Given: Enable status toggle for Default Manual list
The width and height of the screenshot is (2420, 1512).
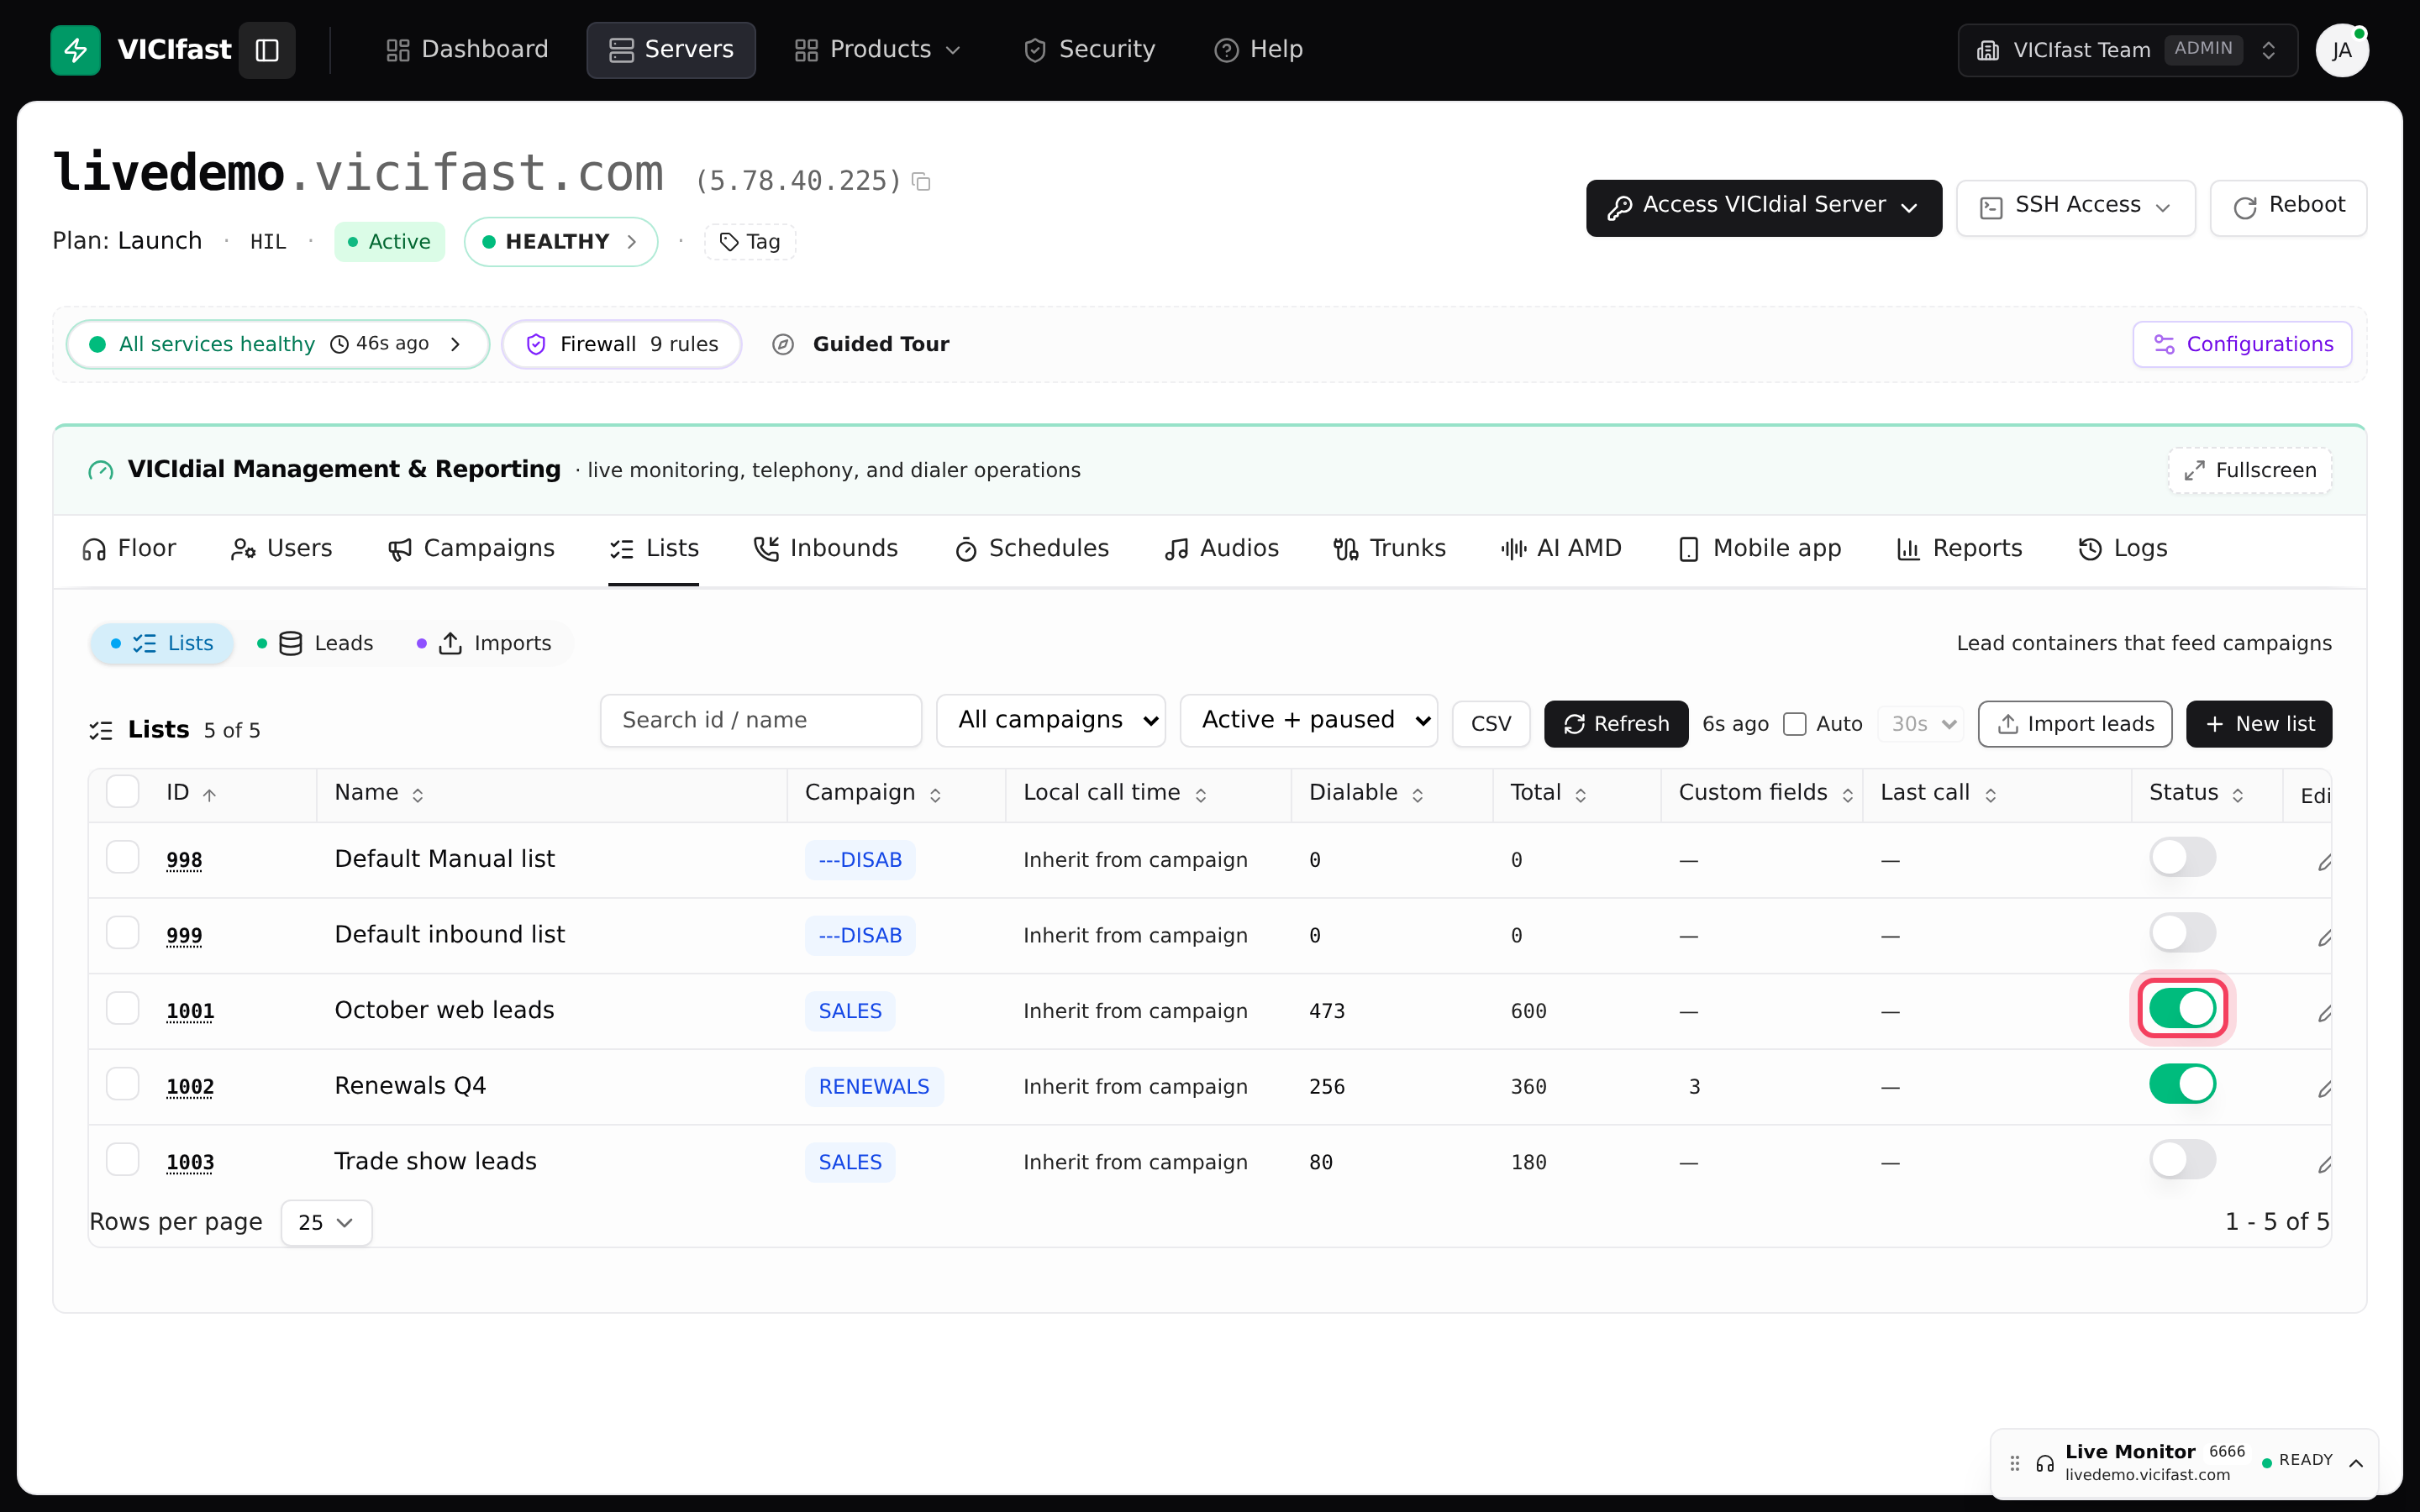Looking at the screenshot, I should pos(2182,858).
